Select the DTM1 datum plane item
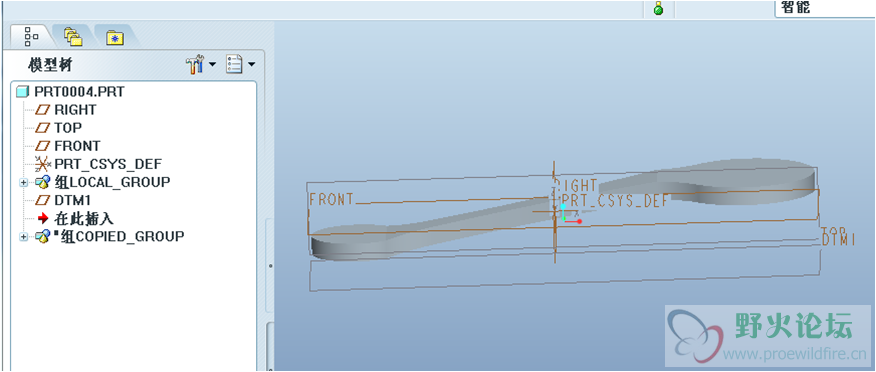 click(63, 201)
